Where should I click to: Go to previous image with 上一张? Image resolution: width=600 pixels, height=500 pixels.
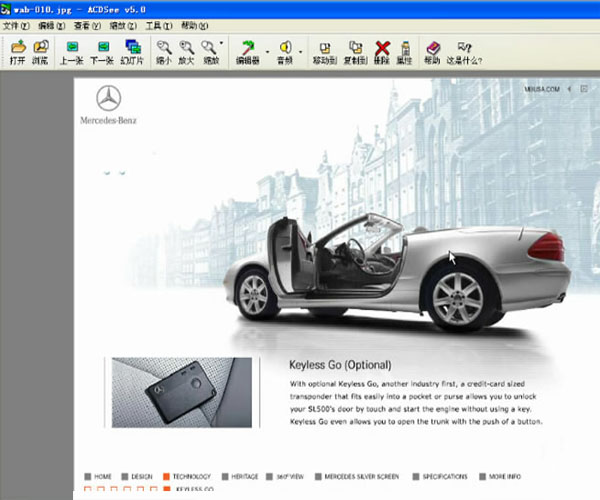72,51
